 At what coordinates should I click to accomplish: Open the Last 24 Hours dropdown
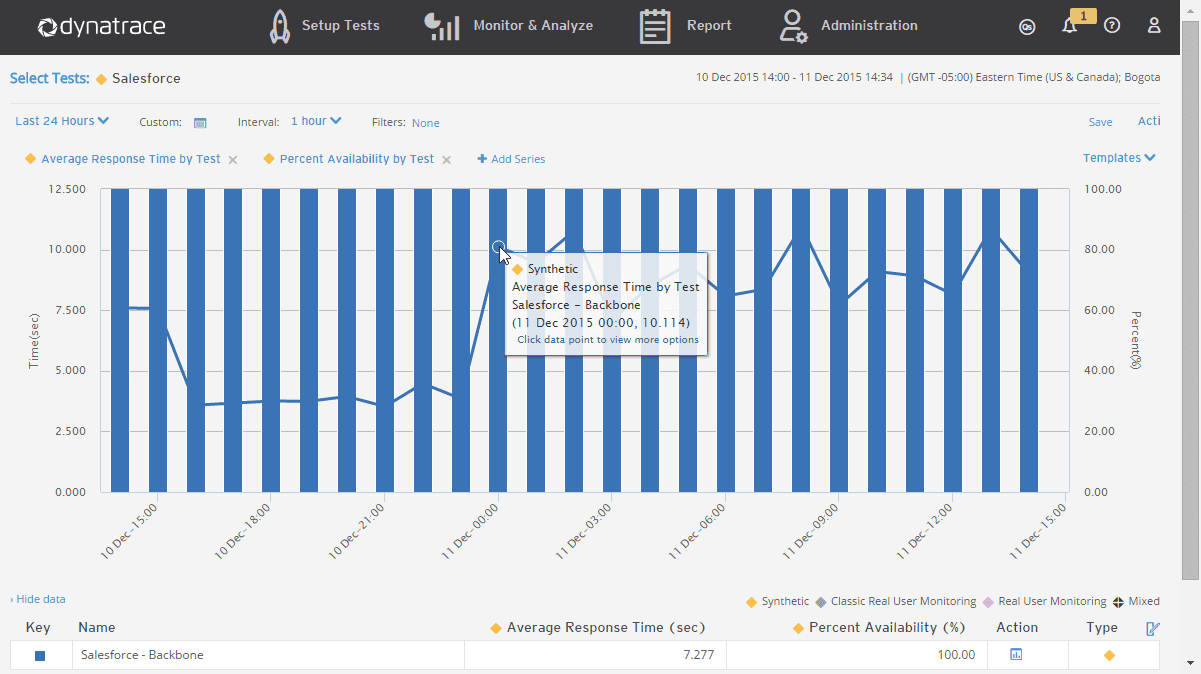point(62,121)
